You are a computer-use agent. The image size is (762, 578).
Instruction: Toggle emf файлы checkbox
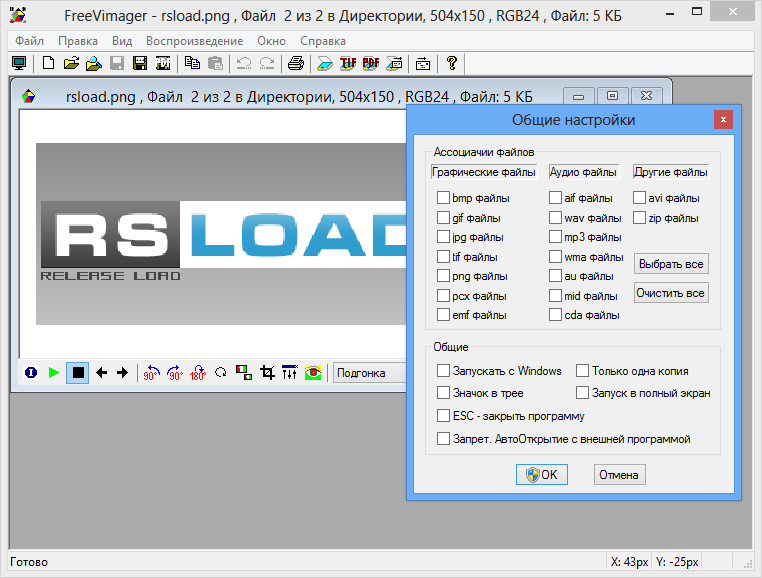coord(443,315)
